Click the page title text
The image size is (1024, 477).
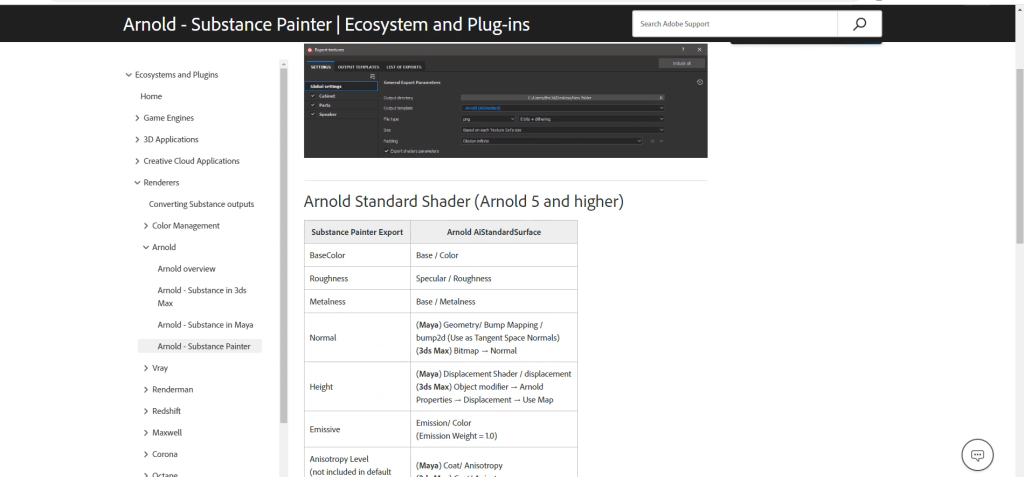327,25
